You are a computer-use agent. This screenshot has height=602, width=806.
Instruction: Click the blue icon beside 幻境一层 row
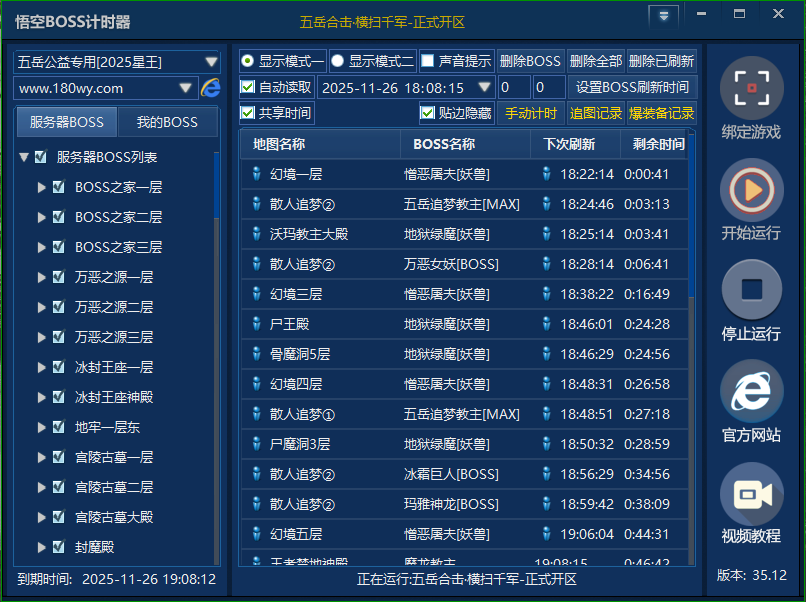click(x=257, y=174)
